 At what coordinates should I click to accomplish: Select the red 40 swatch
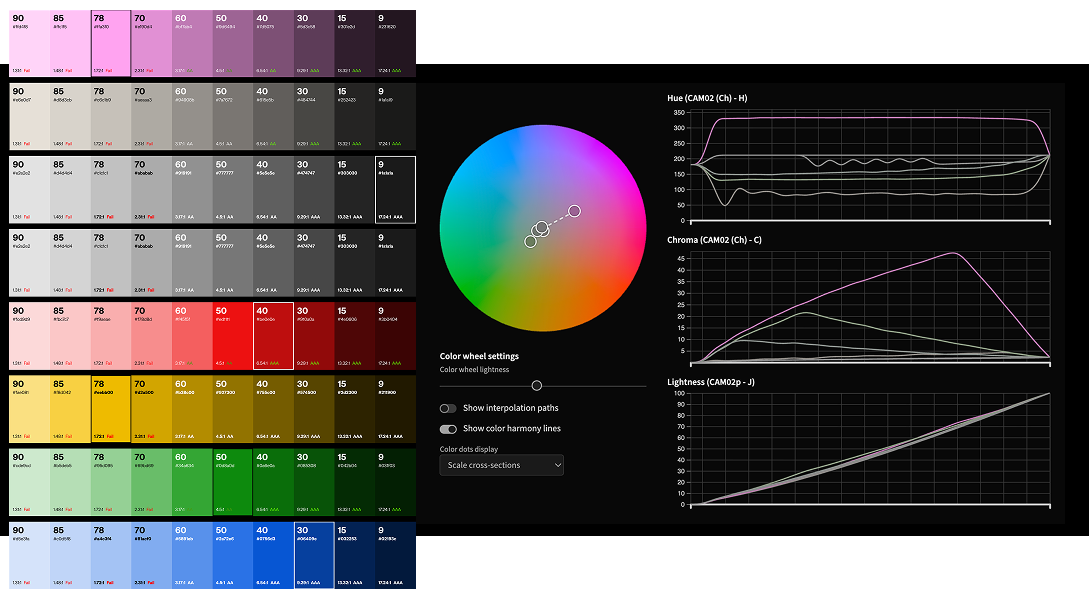[x=274, y=336]
